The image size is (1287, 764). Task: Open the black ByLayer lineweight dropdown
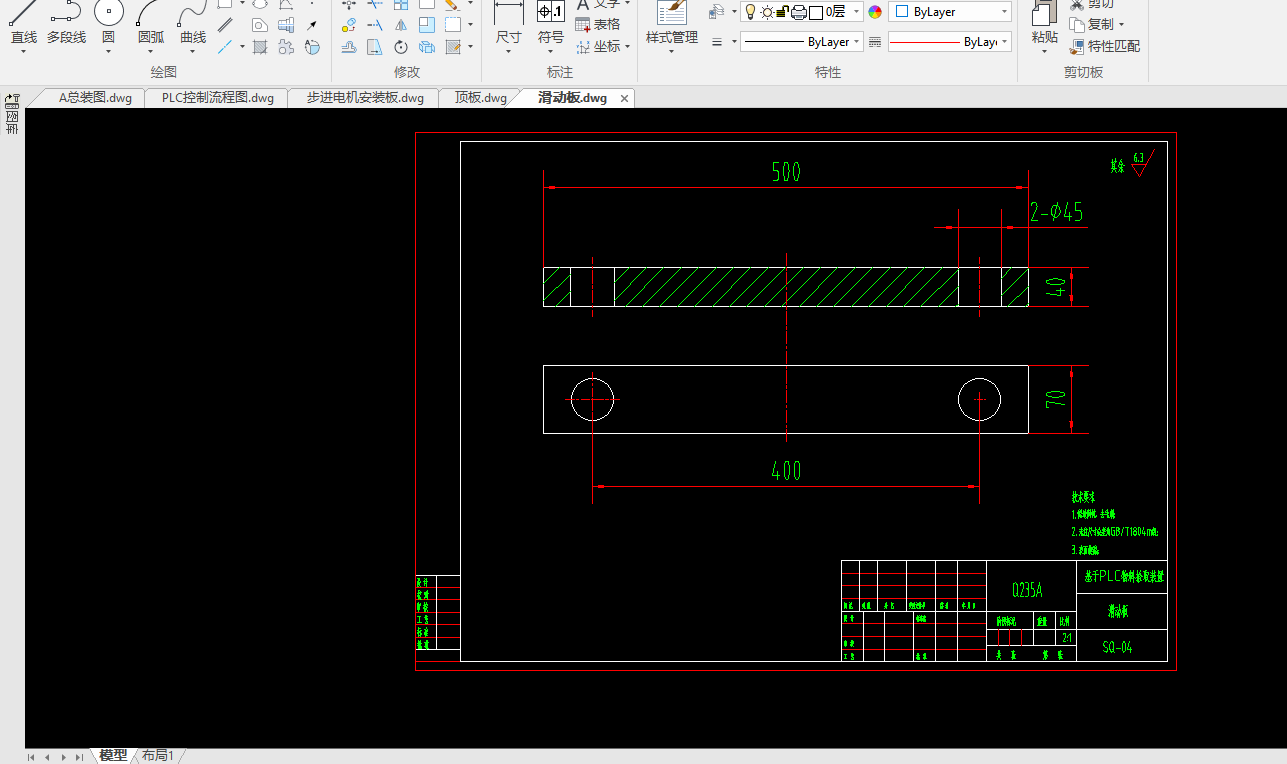801,42
